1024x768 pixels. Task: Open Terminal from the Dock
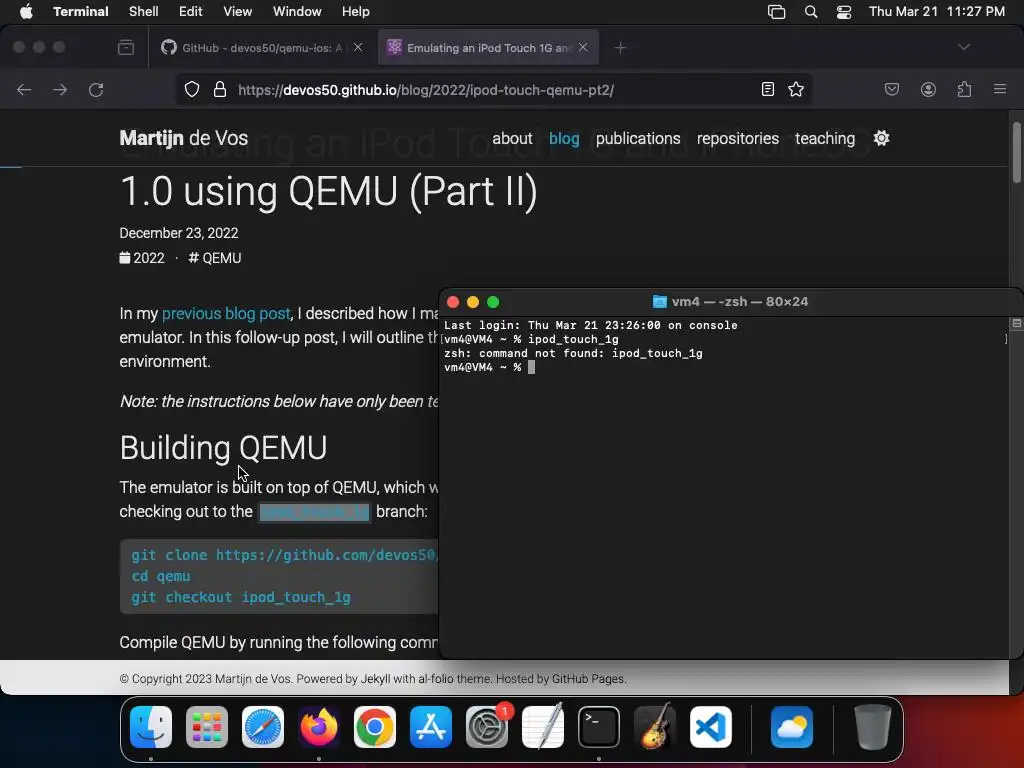pyautogui.click(x=599, y=727)
